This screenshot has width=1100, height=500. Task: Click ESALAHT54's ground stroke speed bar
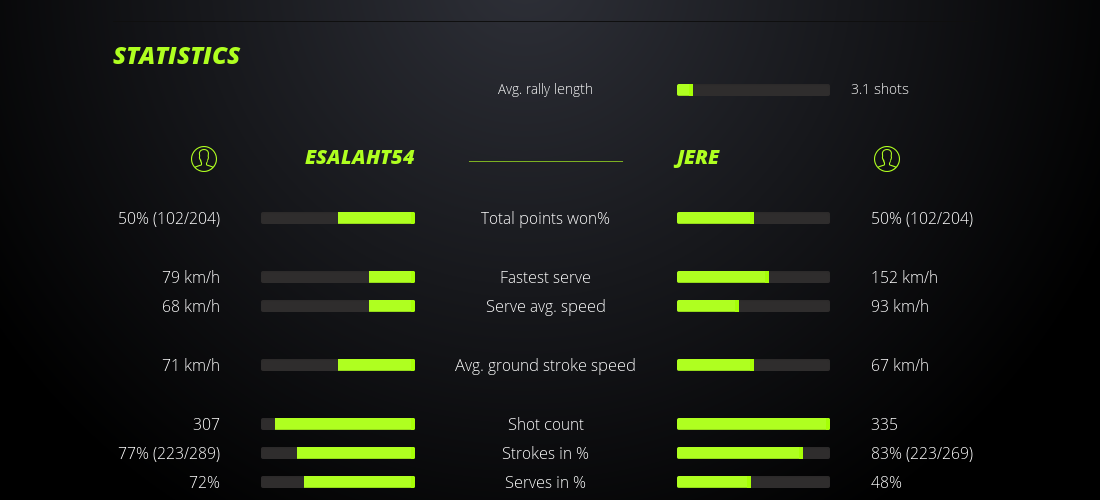pyautogui.click(x=338, y=365)
